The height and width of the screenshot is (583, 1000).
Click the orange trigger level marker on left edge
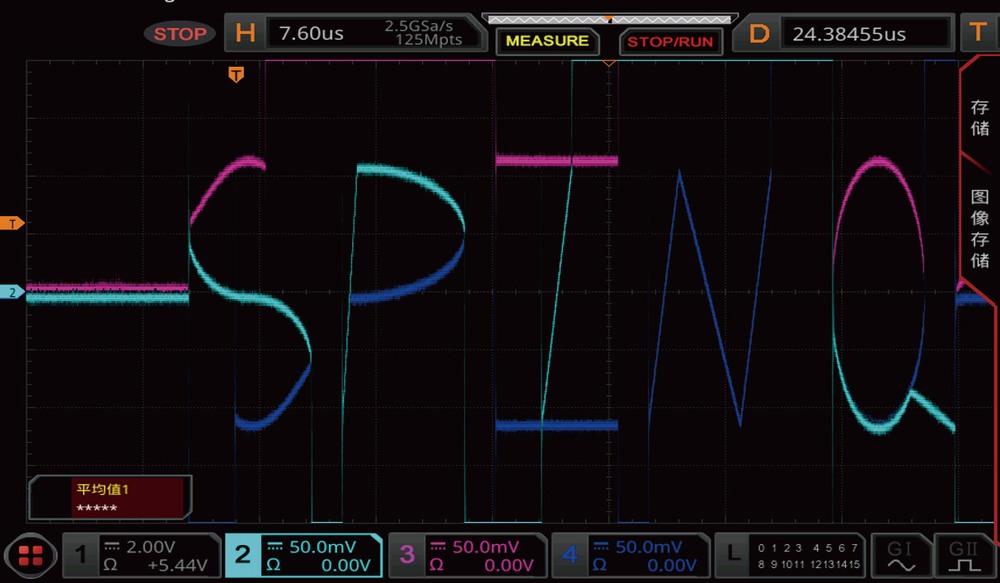[13, 223]
